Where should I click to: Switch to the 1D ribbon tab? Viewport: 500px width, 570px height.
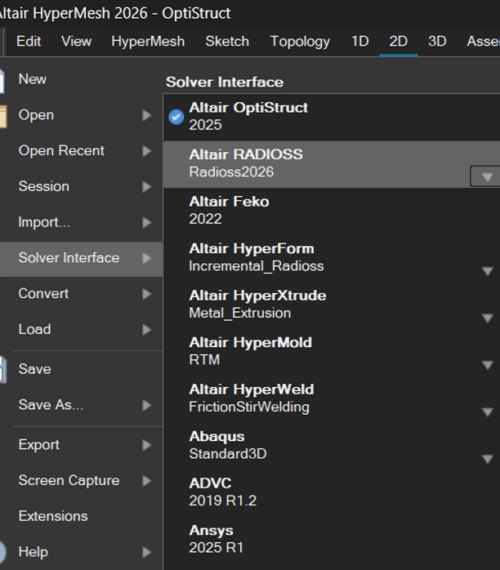pos(360,41)
